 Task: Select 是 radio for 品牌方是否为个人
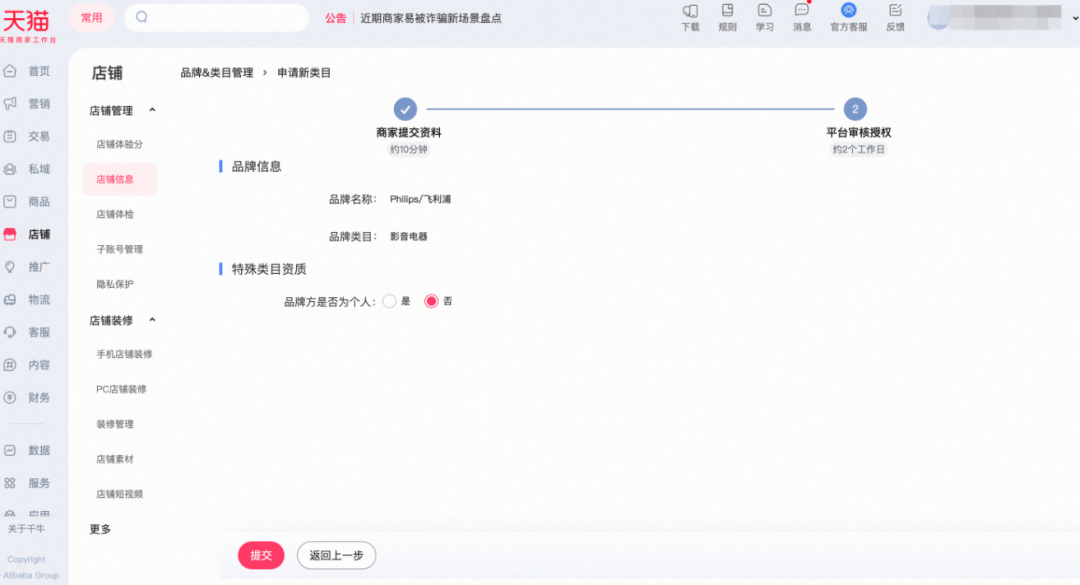point(390,301)
